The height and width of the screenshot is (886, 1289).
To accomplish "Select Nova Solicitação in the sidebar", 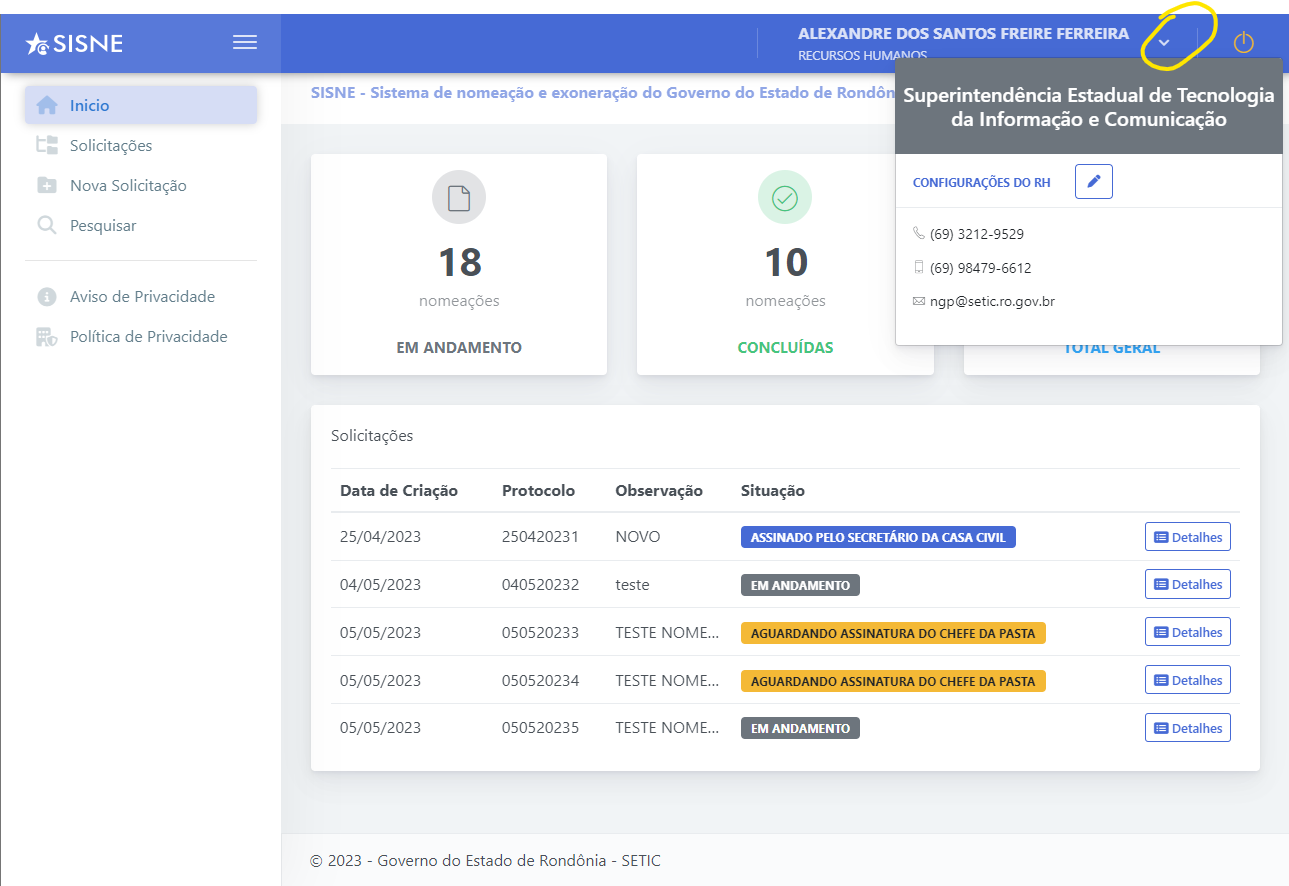I will click(141, 185).
